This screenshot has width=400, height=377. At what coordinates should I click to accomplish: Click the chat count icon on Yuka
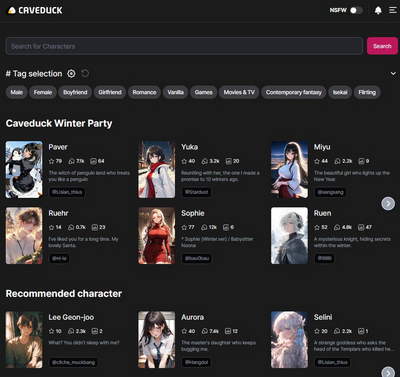pos(204,161)
